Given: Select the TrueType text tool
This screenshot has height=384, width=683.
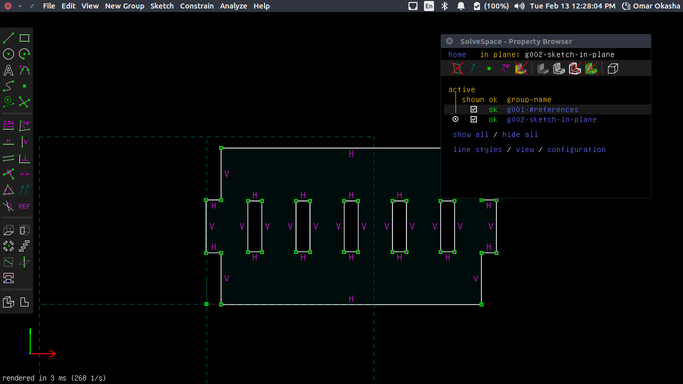Looking at the screenshot, I should (8, 70).
